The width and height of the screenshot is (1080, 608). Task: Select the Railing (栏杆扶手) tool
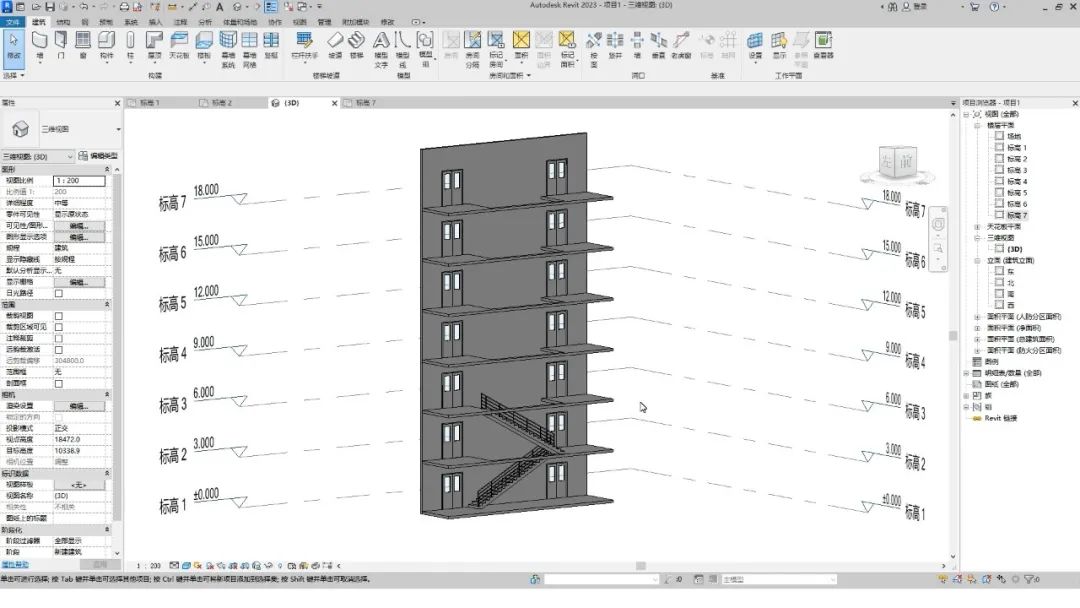304,45
